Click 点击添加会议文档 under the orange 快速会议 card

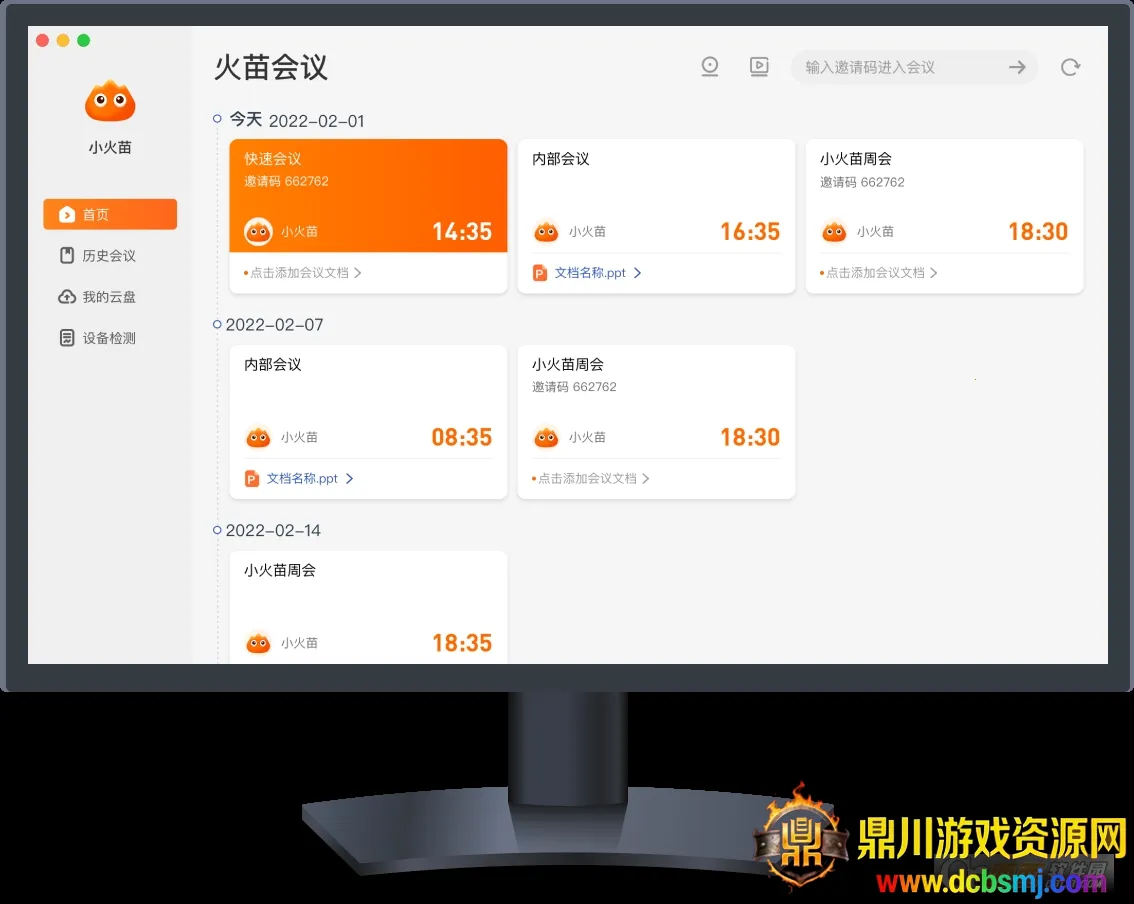pyautogui.click(x=299, y=273)
